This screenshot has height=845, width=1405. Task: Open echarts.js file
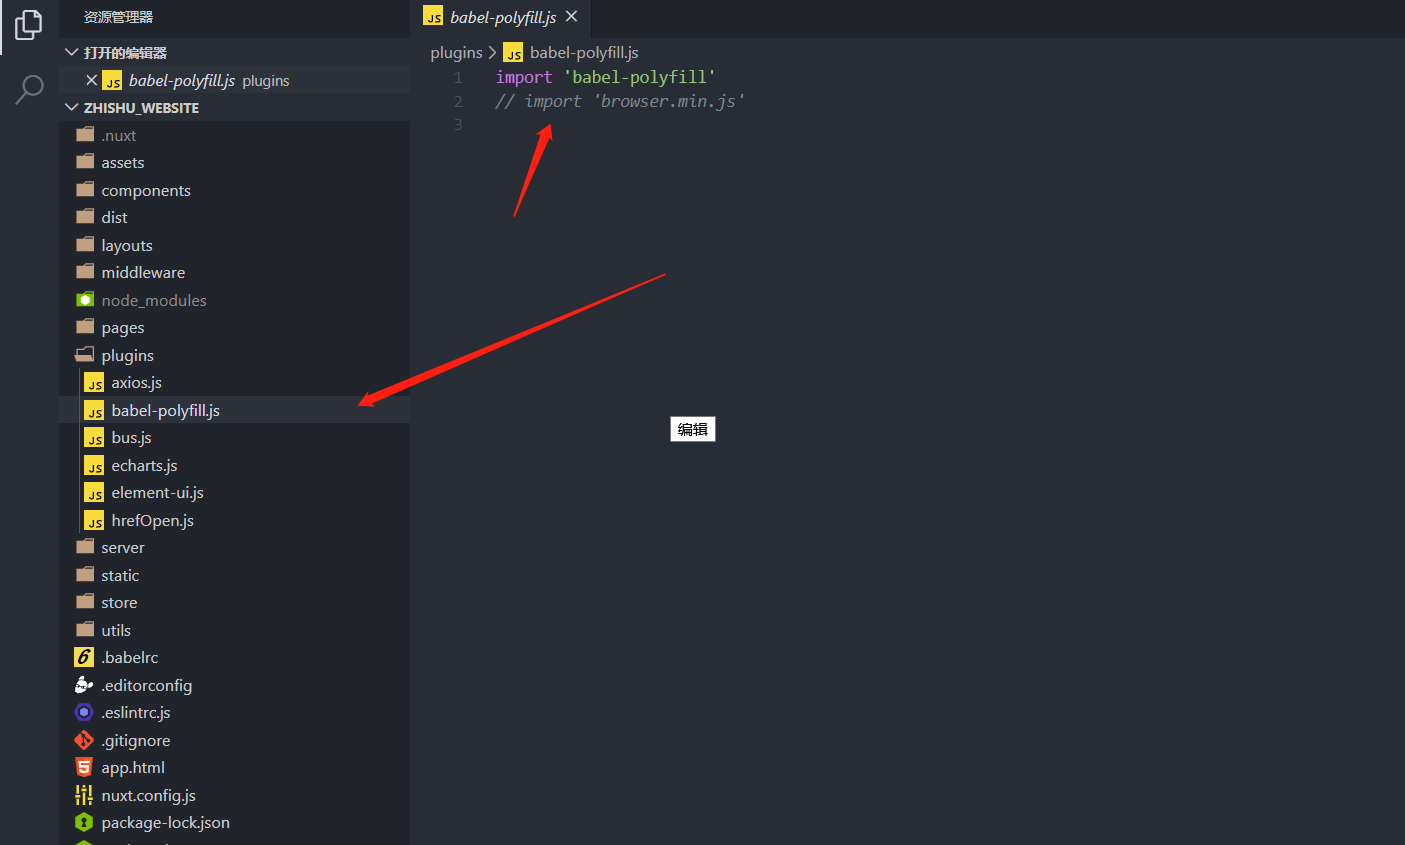tap(234, 465)
